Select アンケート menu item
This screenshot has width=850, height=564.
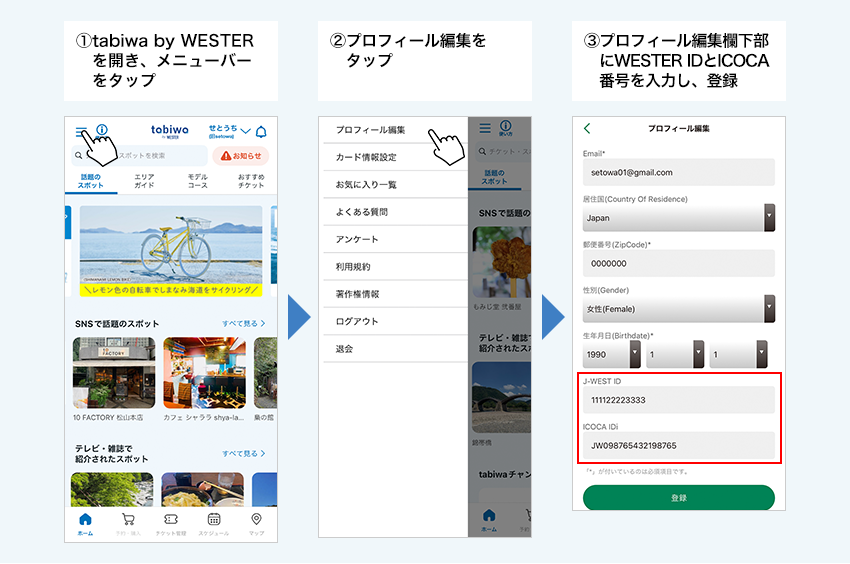pos(395,239)
